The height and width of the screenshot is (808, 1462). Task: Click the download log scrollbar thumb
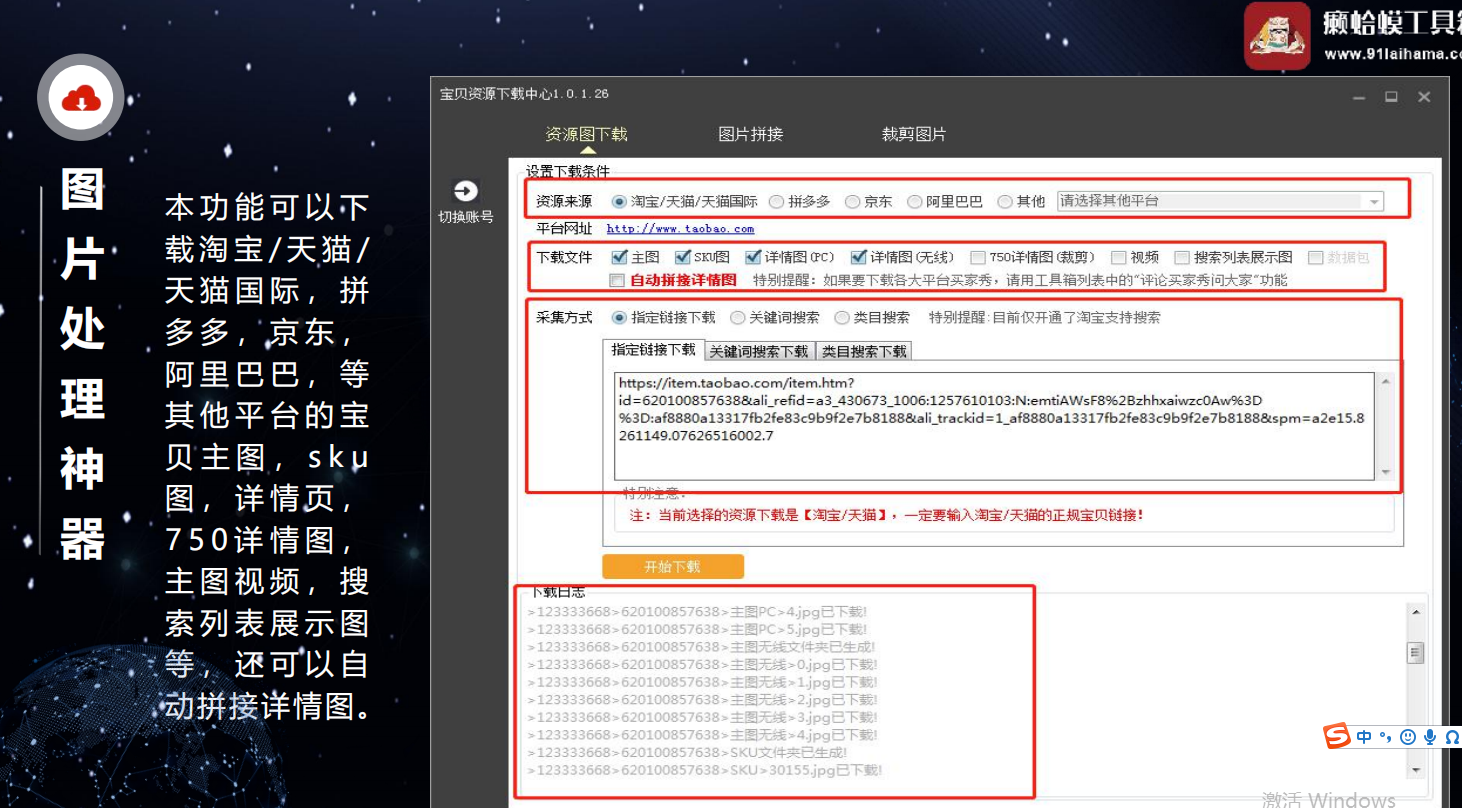(x=1415, y=653)
